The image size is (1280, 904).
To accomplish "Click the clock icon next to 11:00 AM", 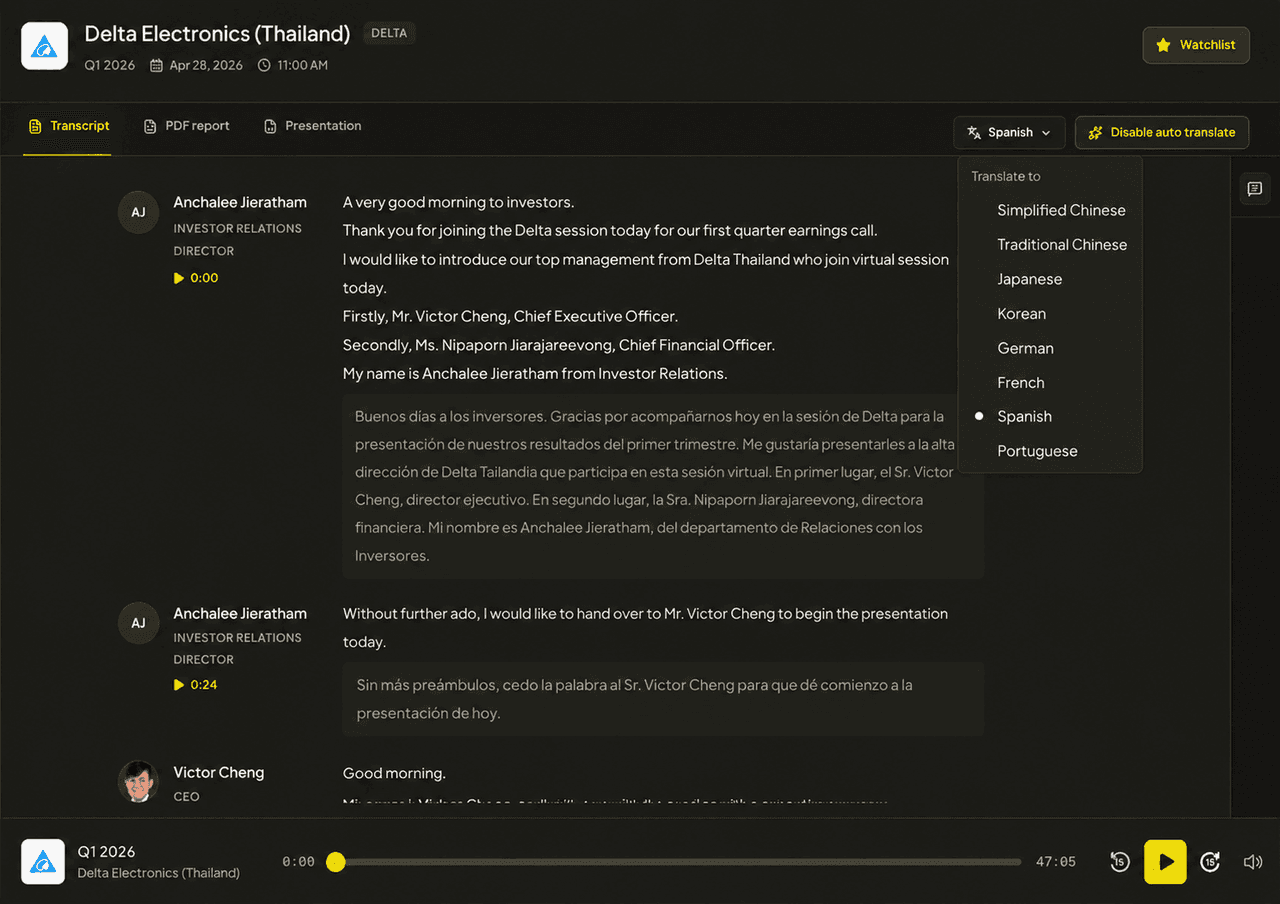I will coord(264,66).
